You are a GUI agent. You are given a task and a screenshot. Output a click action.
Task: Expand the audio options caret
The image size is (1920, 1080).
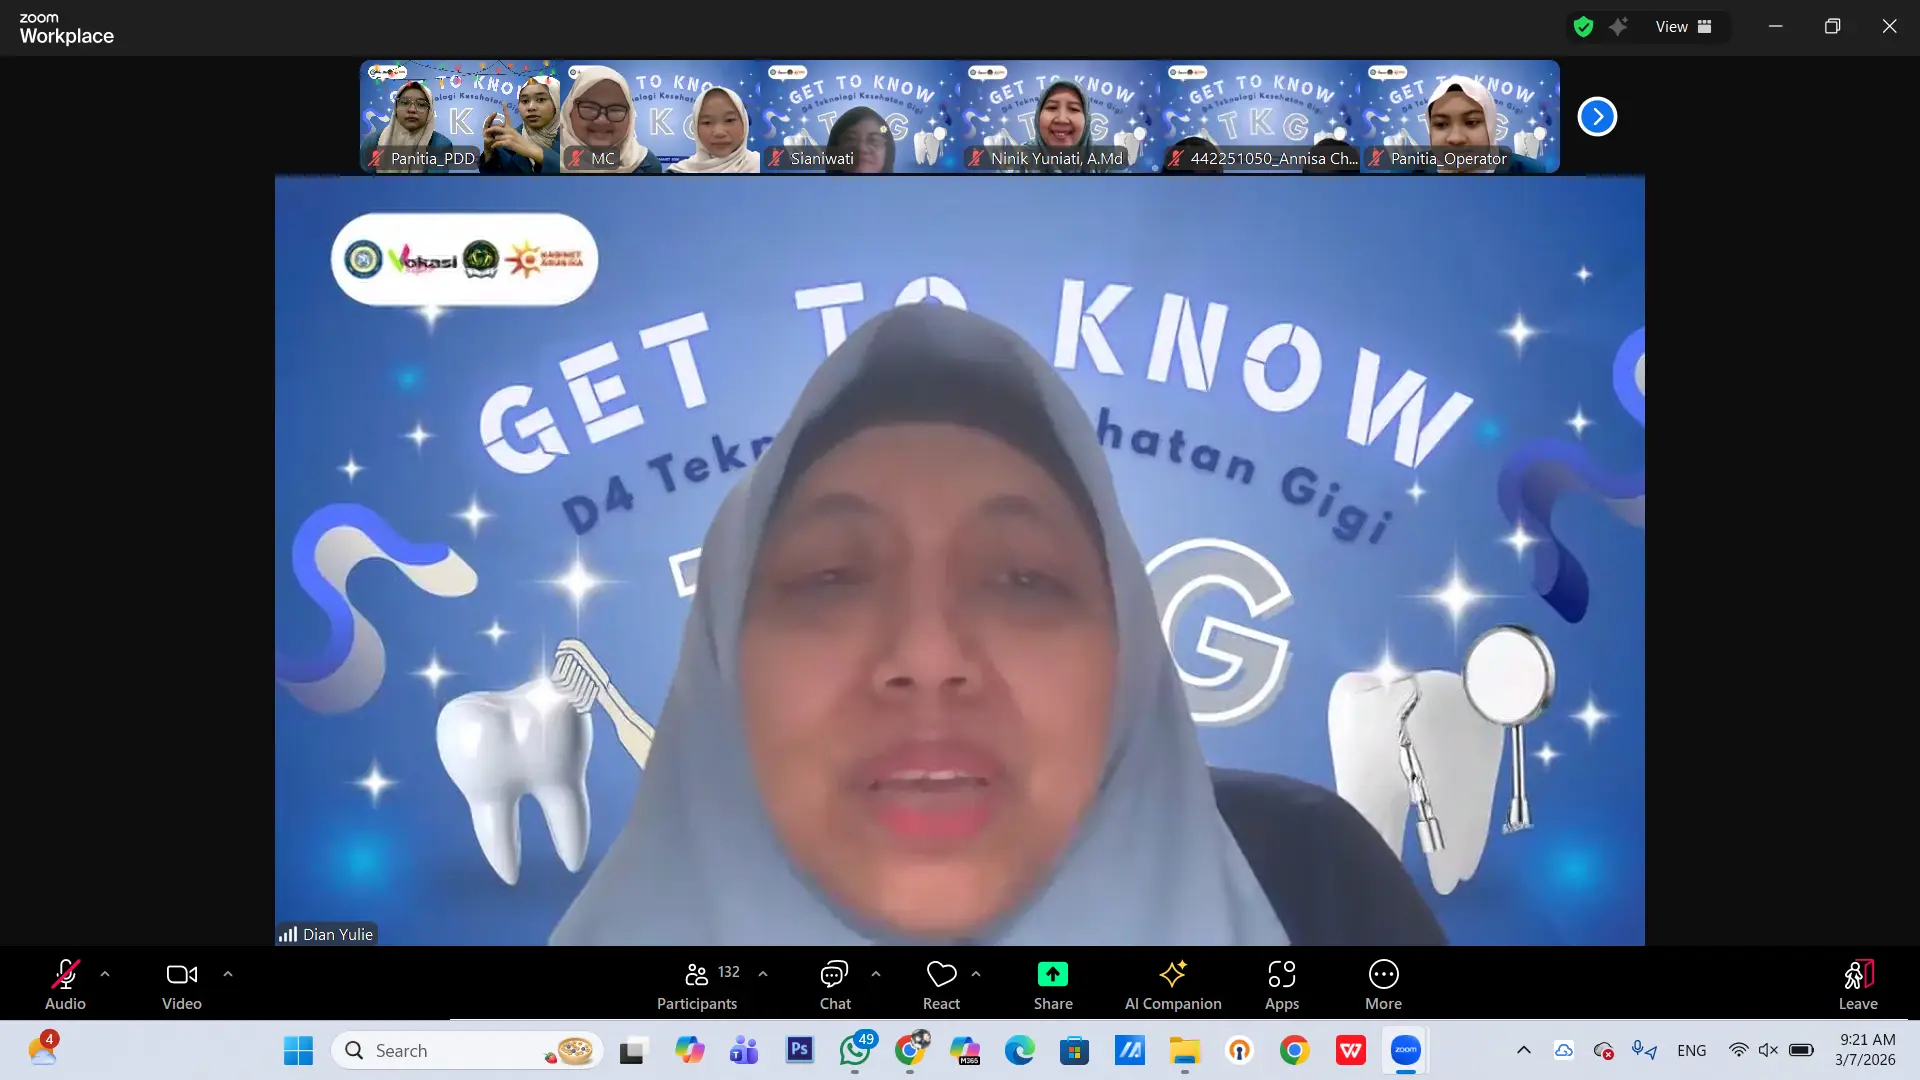(x=105, y=973)
